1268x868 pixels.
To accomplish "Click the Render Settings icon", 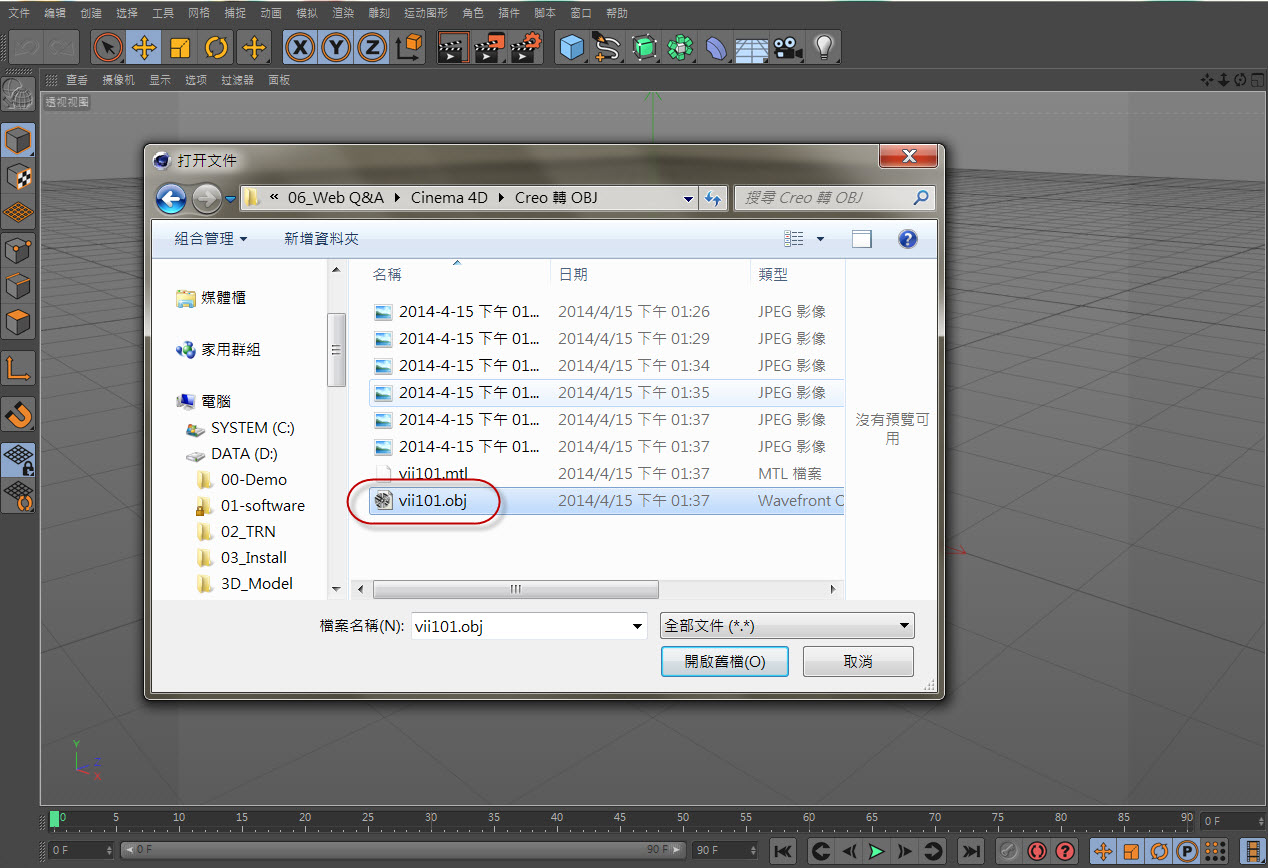I will tap(526, 47).
